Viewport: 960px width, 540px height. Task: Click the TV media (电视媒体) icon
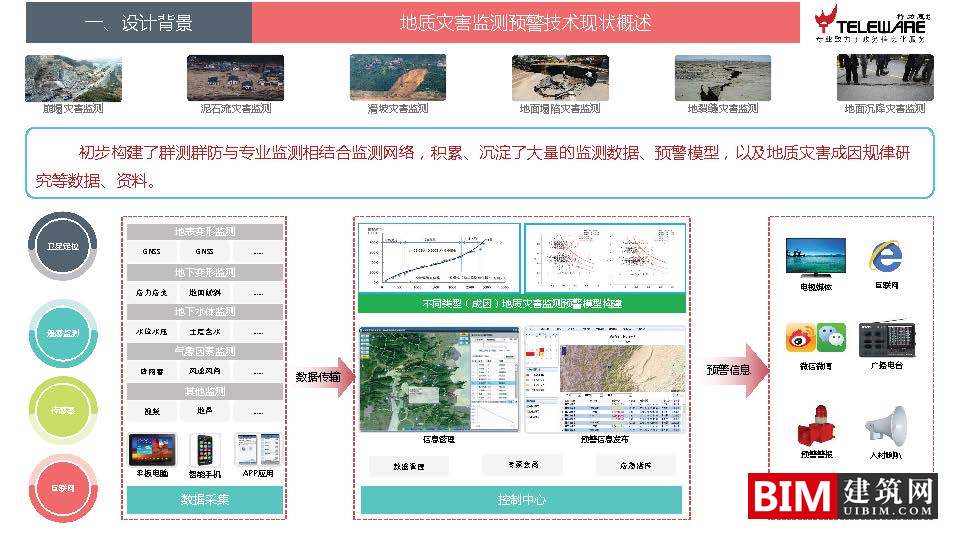pos(815,256)
